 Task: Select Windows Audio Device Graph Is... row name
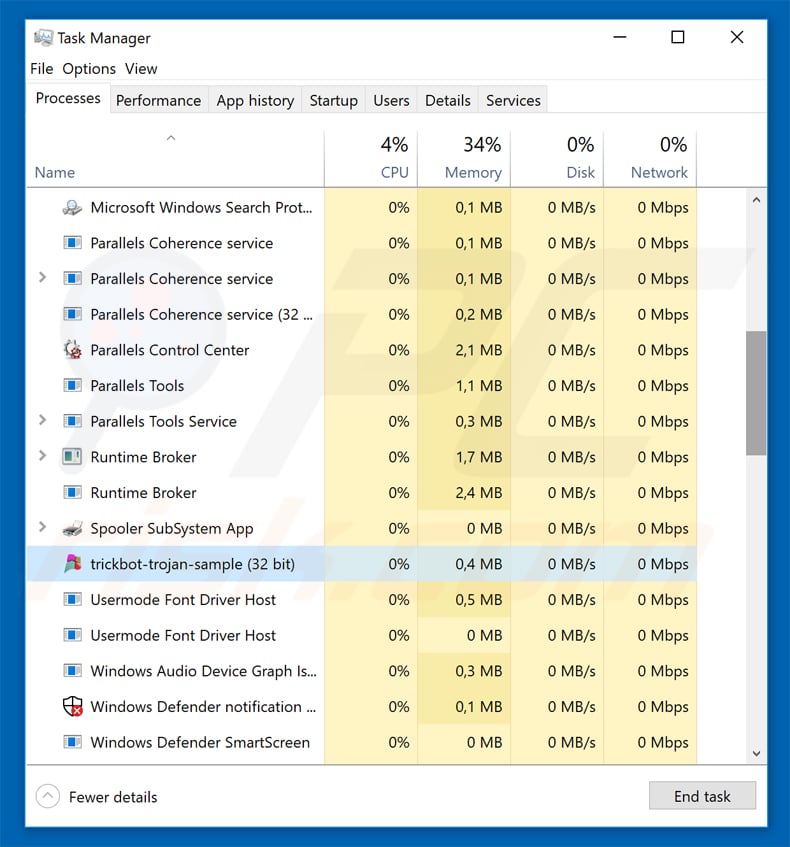203,671
